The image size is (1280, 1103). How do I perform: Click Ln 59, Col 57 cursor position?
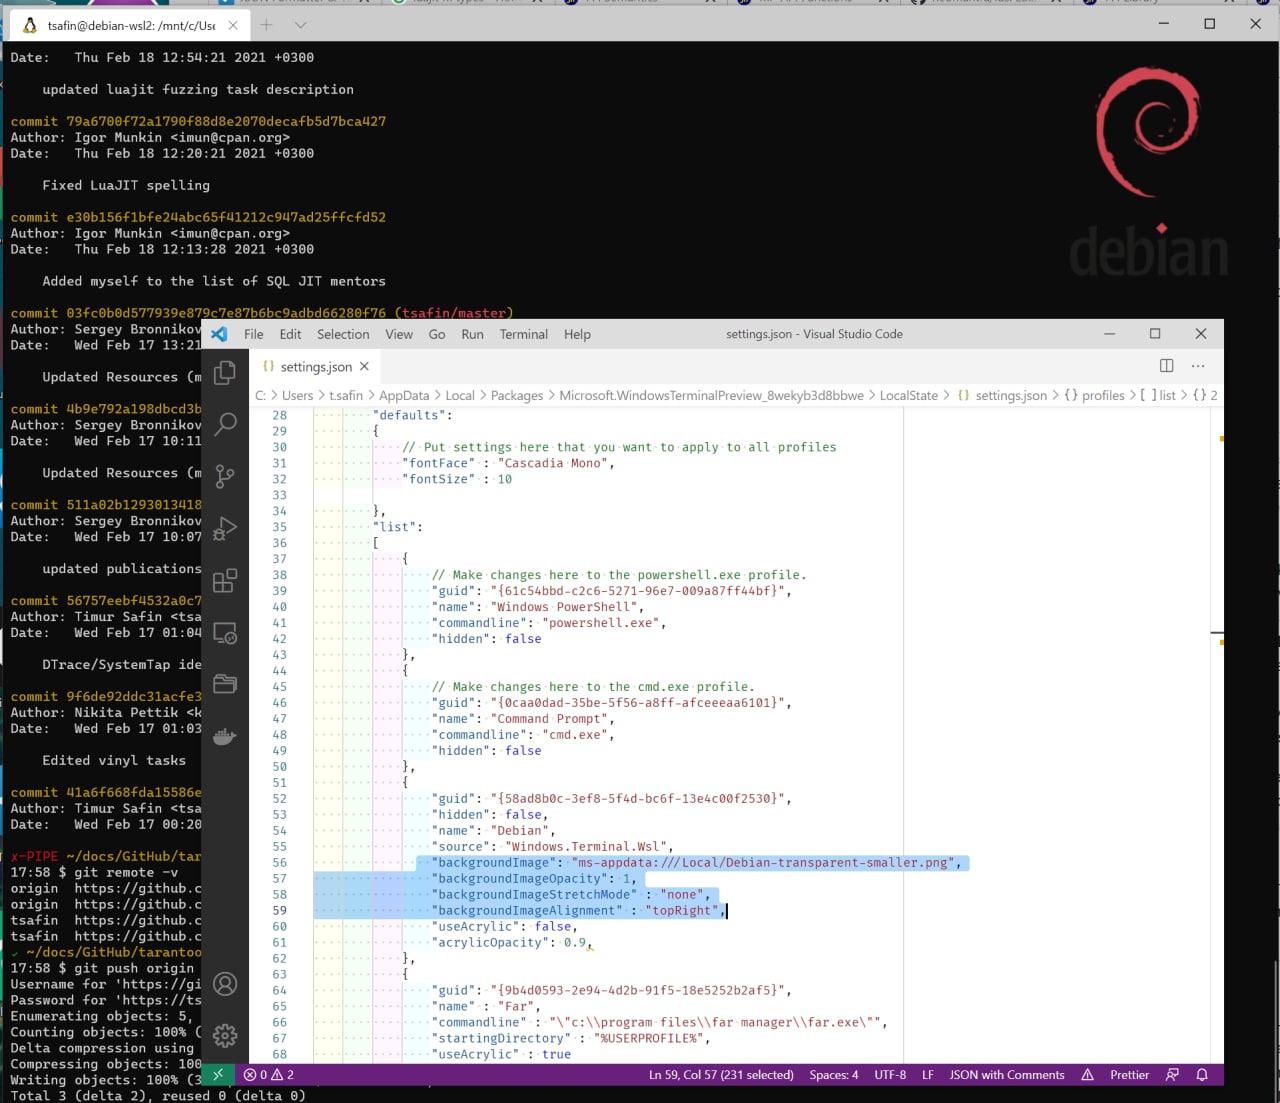point(721,1075)
